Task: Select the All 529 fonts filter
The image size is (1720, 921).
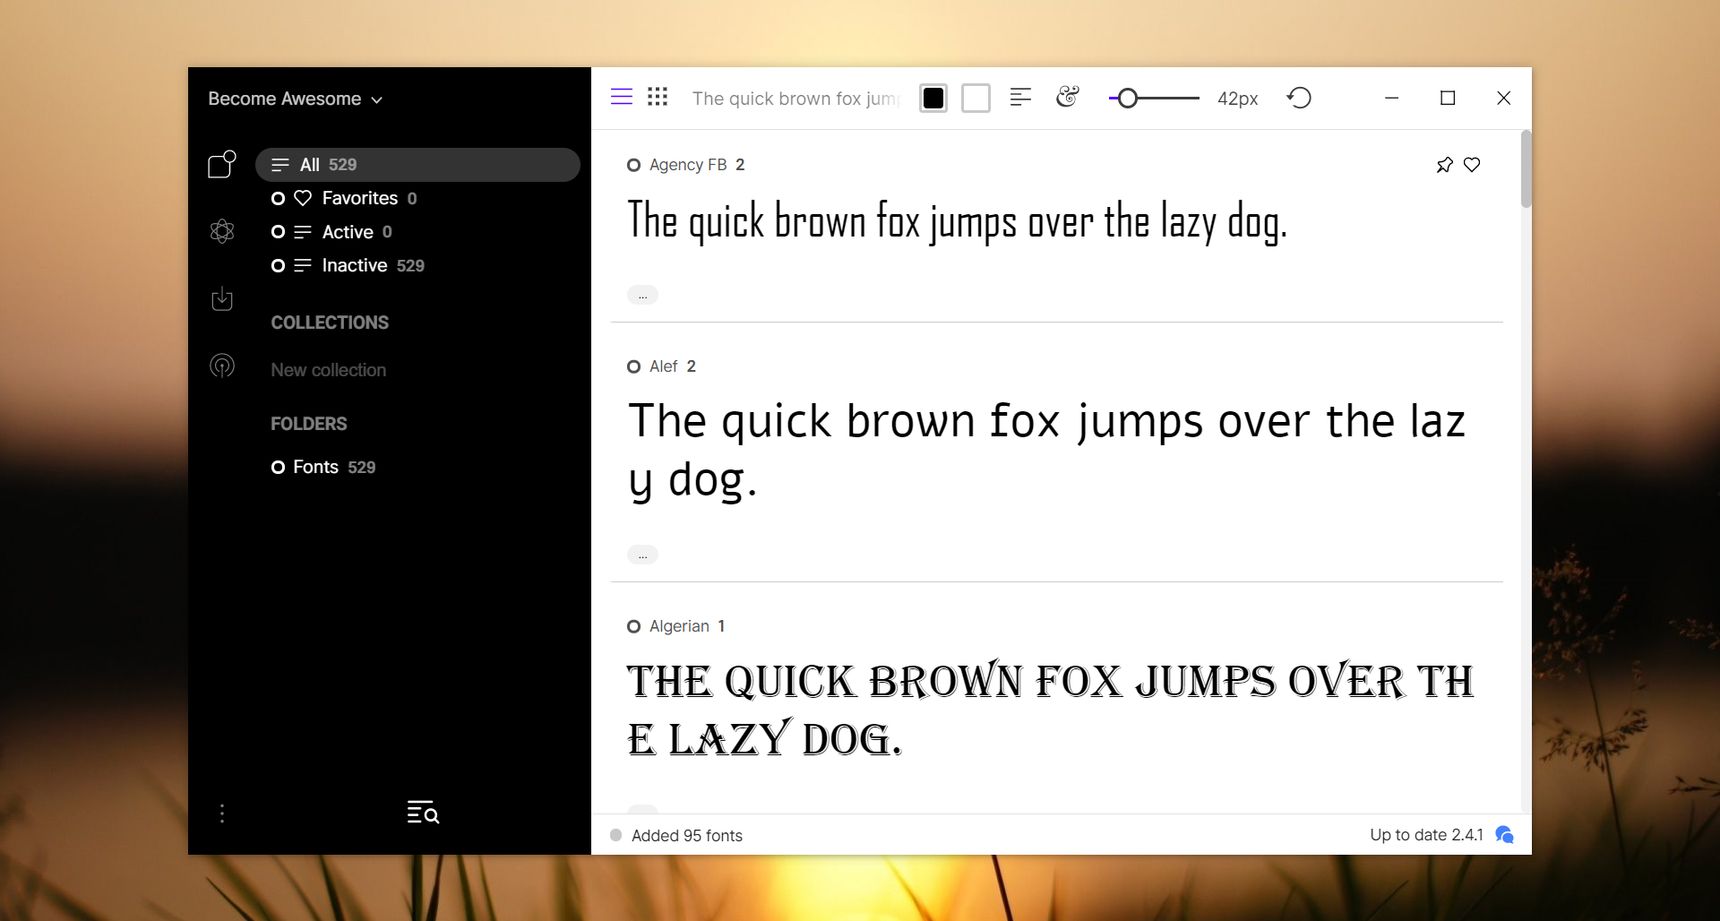Action: [x=418, y=165]
